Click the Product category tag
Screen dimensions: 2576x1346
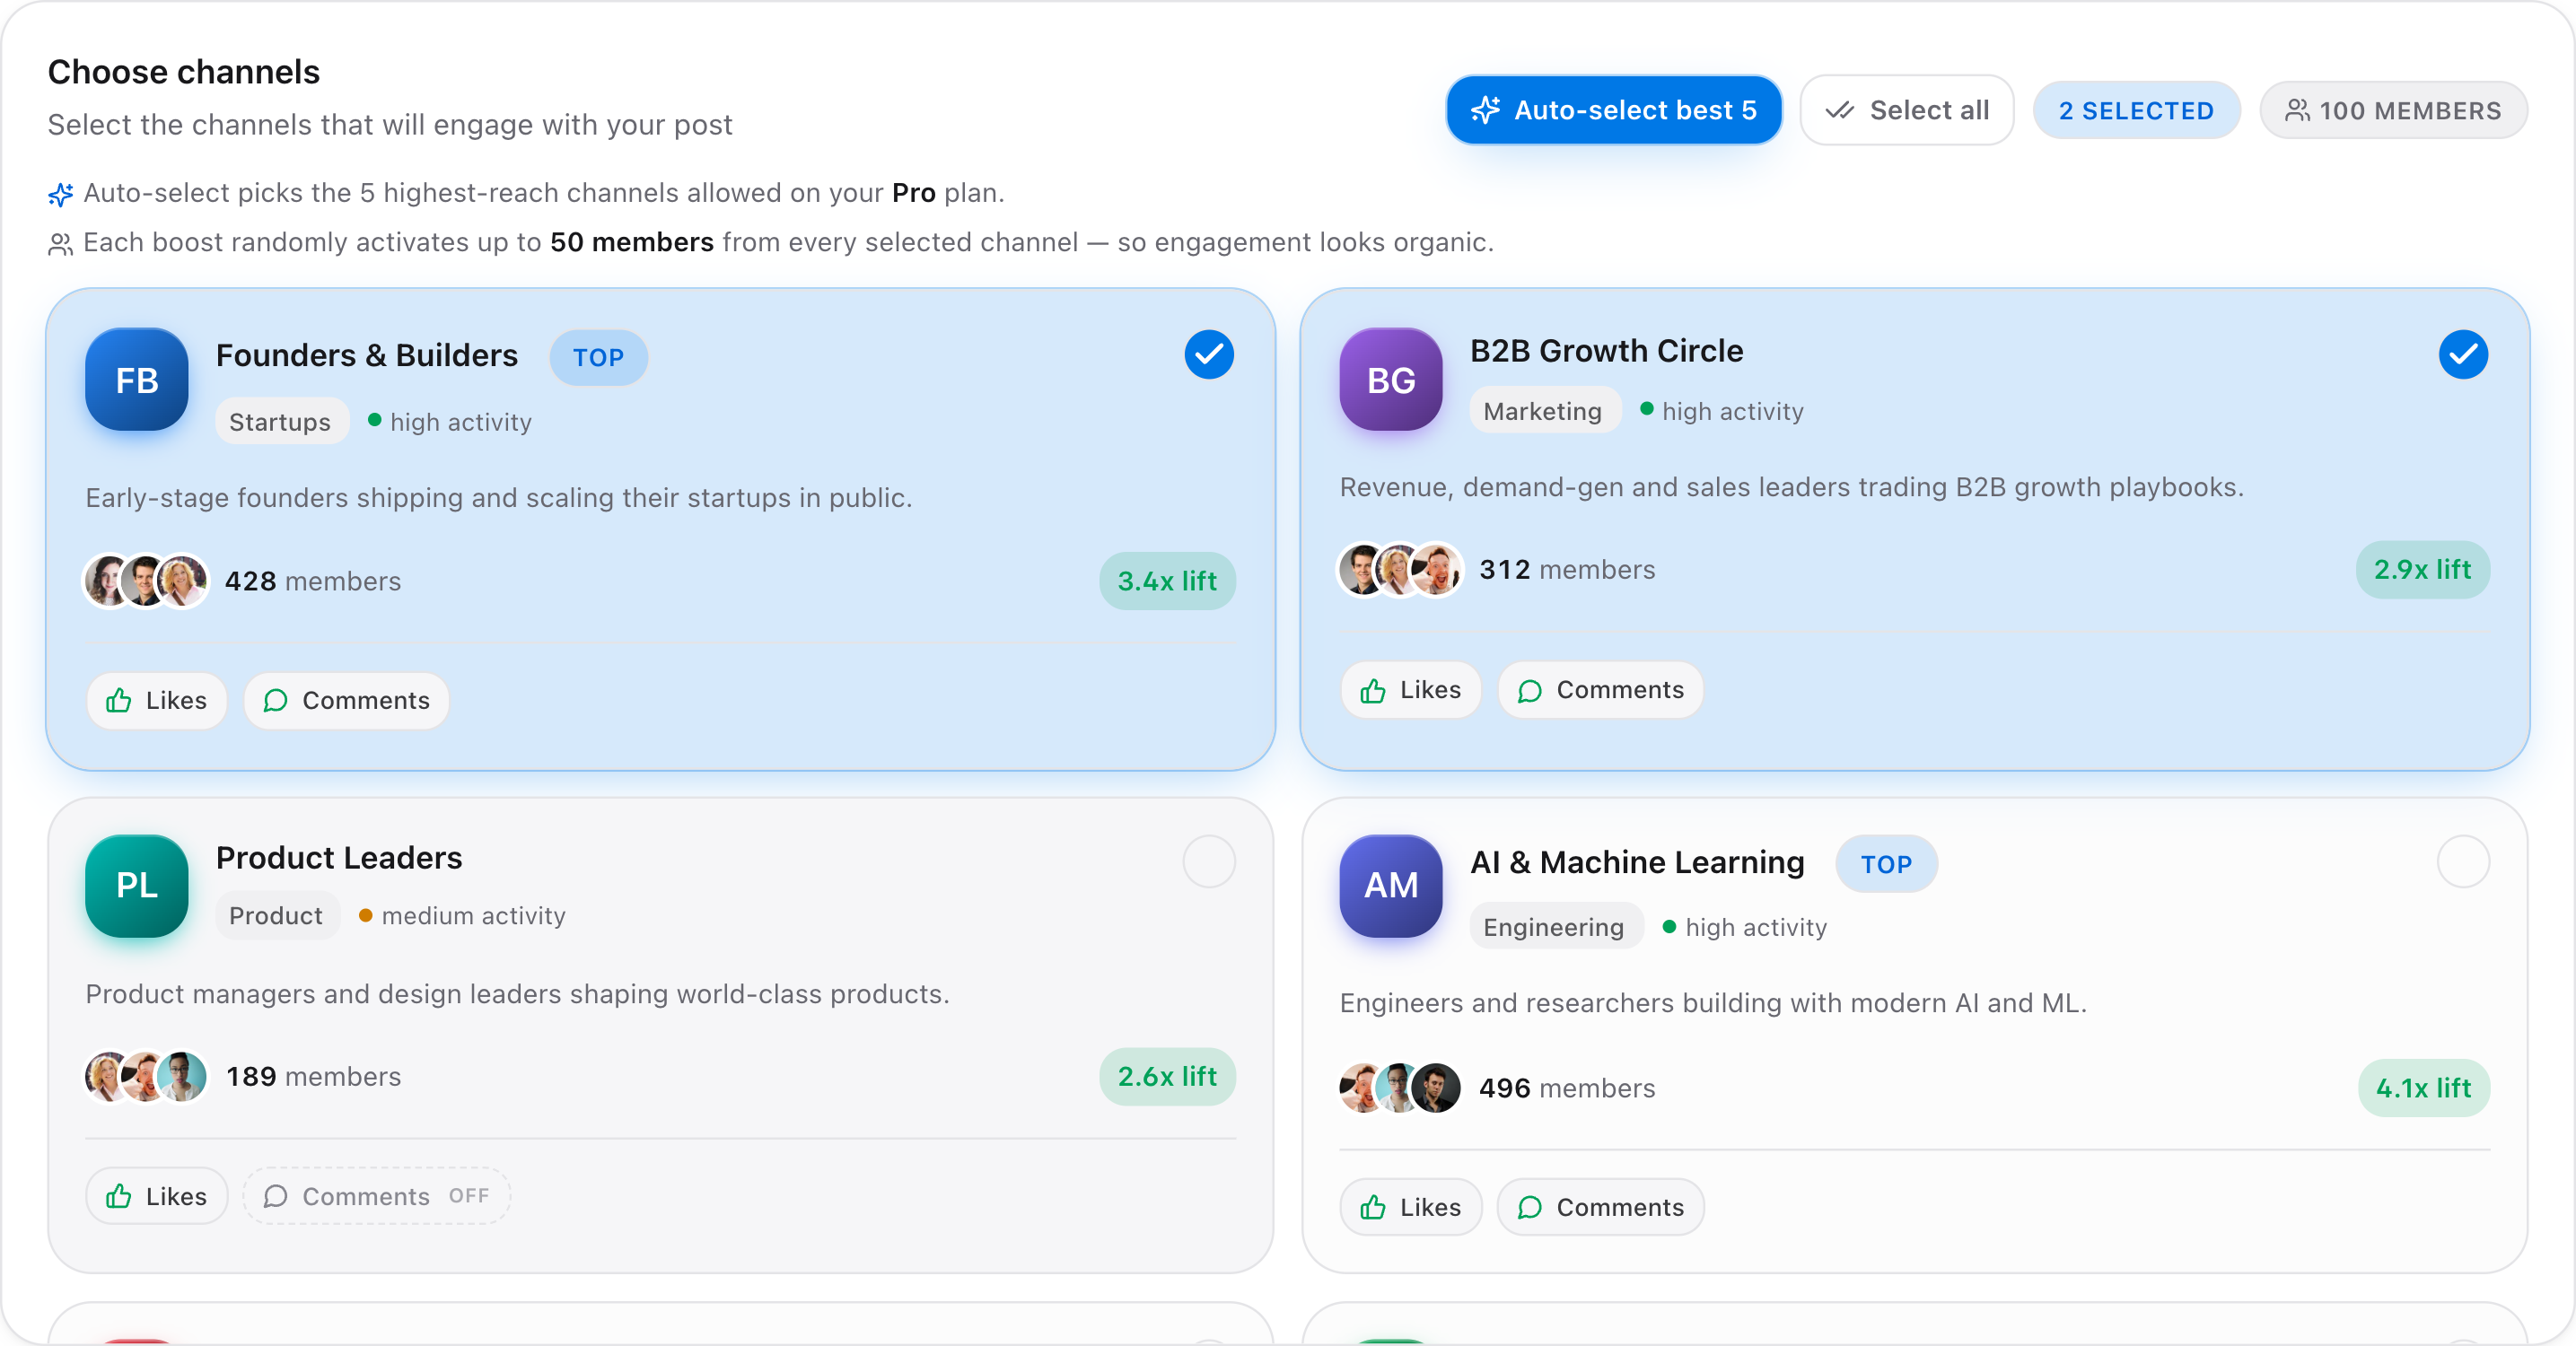point(276,916)
